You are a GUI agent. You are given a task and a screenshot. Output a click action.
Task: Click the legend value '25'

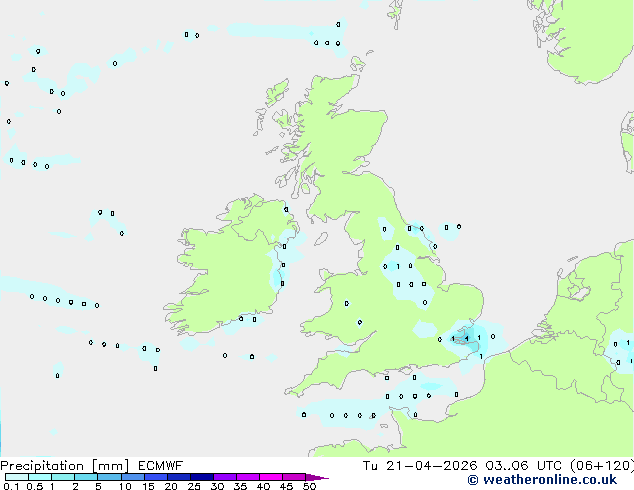pos(194,486)
